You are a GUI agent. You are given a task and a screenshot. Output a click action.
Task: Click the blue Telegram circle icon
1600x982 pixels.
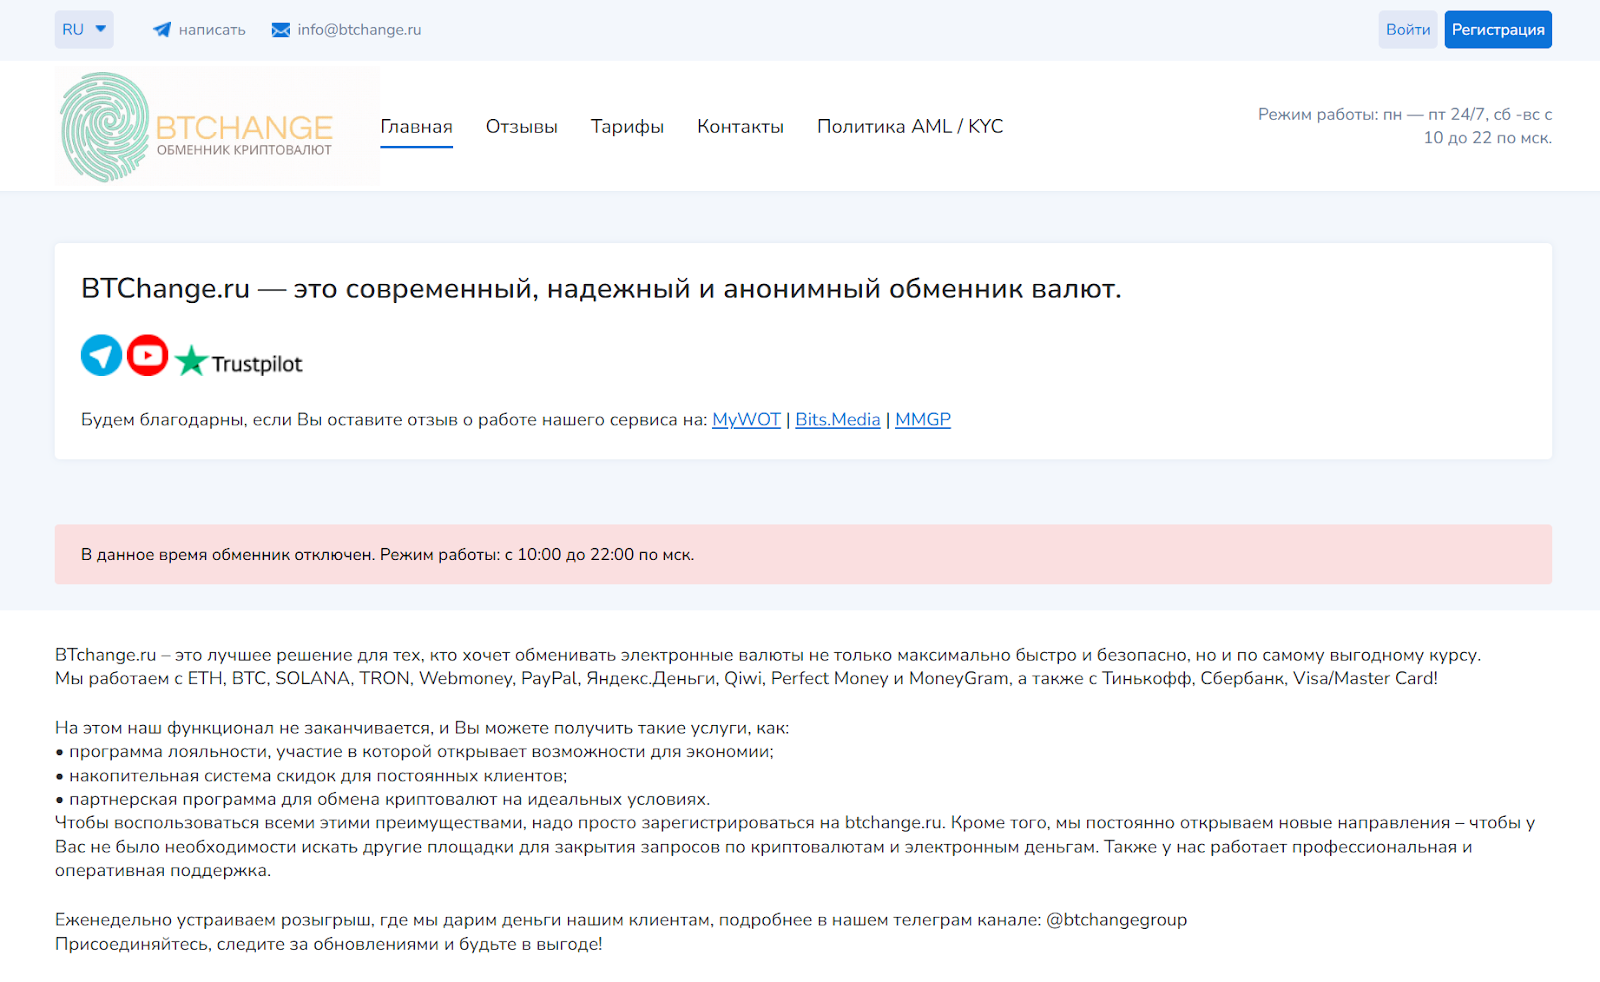click(x=101, y=355)
